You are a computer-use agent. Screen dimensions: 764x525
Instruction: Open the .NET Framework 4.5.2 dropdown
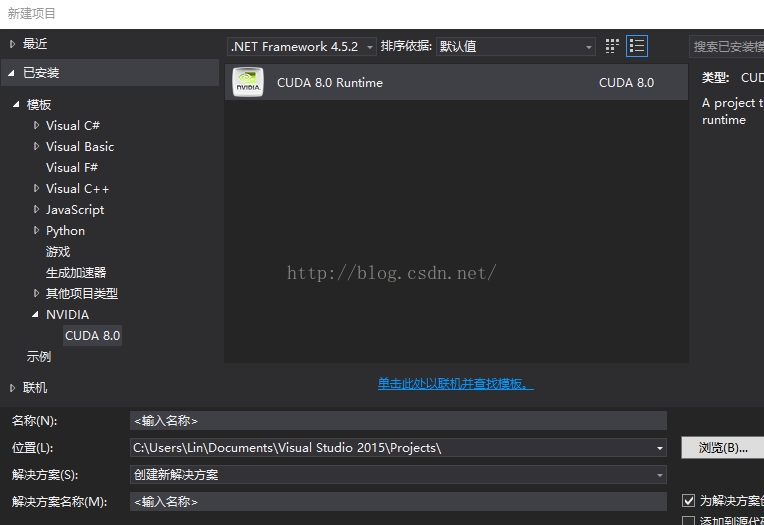pos(302,47)
